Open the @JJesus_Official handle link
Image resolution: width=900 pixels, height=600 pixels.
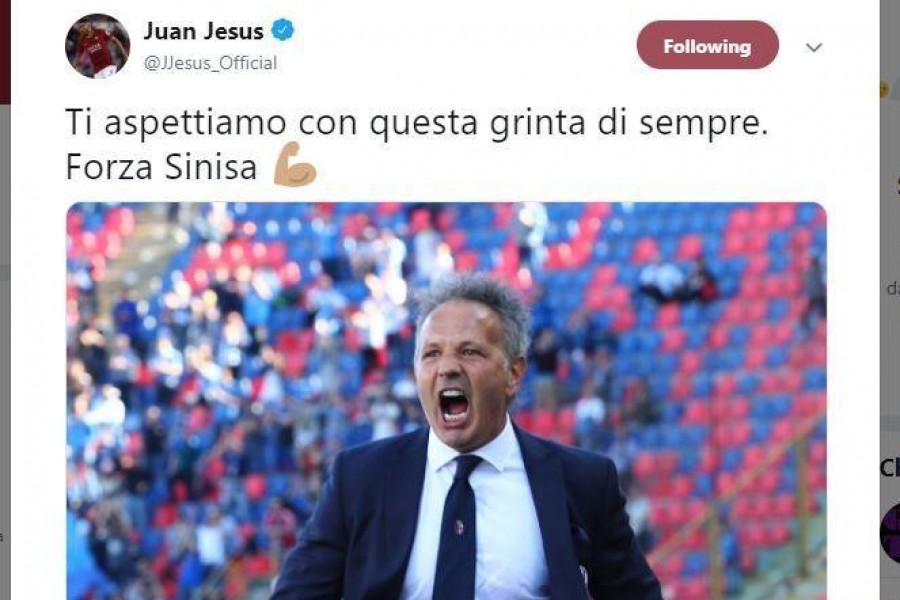pos(210,63)
